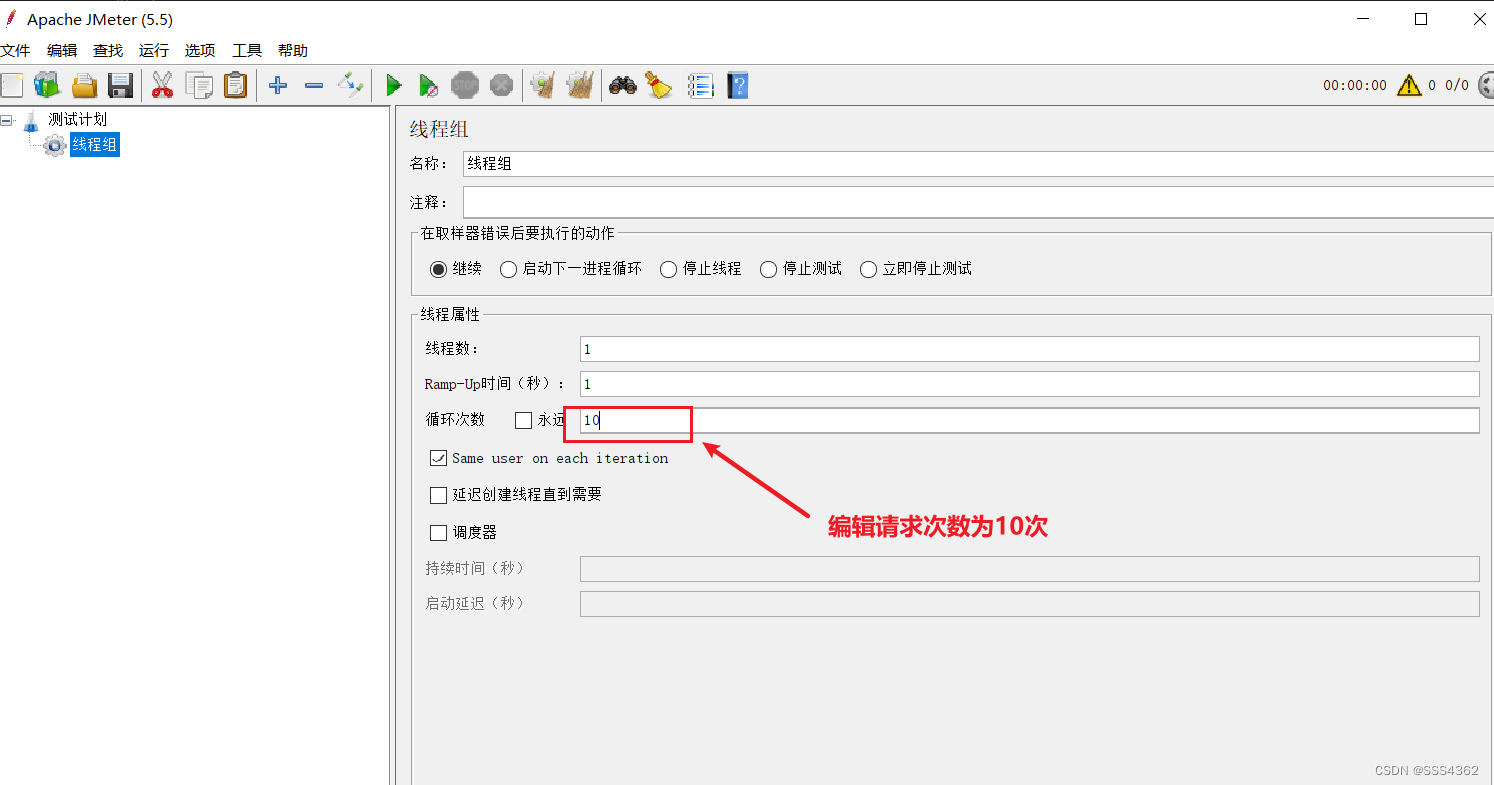Image resolution: width=1494 pixels, height=785 pixels.
Task: Click the 00:00:00 elapsed time display
Action: [x=1355, y=86]
